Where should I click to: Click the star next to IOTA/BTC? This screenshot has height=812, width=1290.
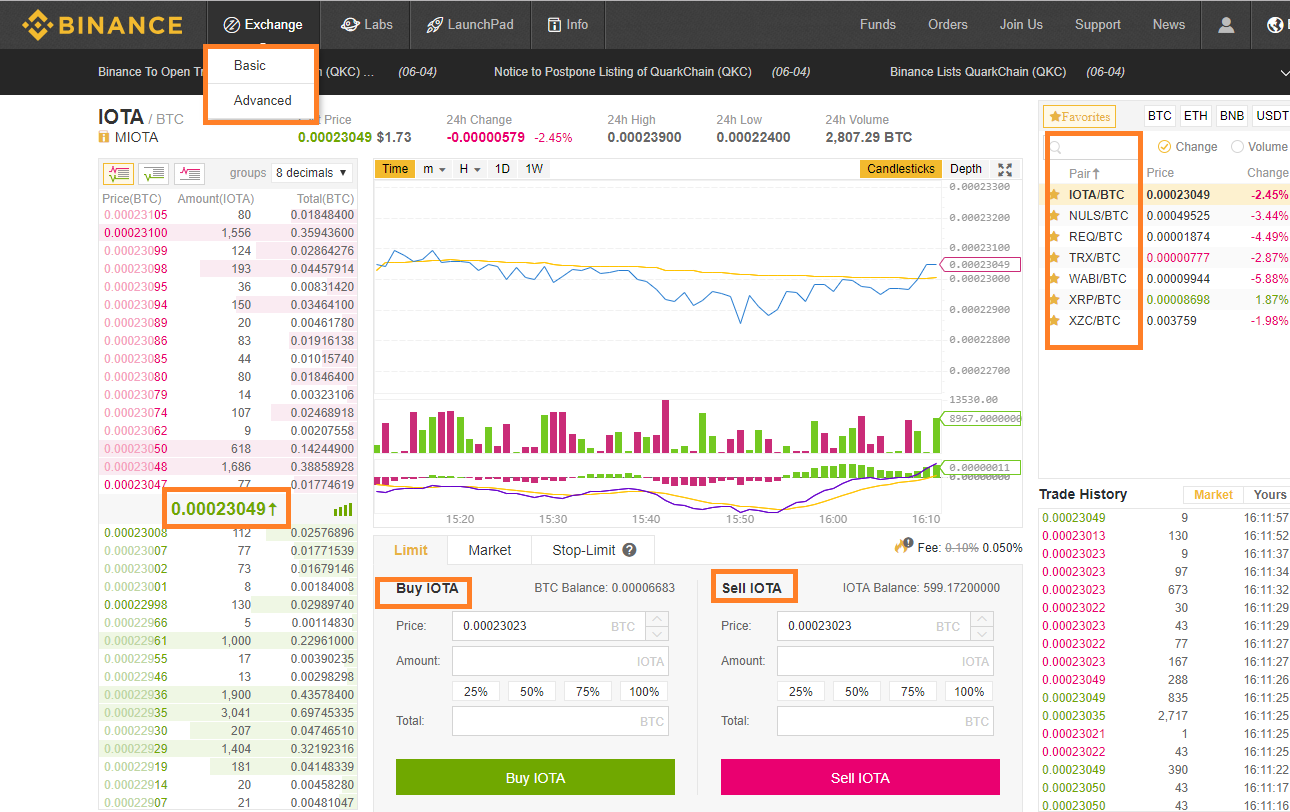(x=1053, y=195)
